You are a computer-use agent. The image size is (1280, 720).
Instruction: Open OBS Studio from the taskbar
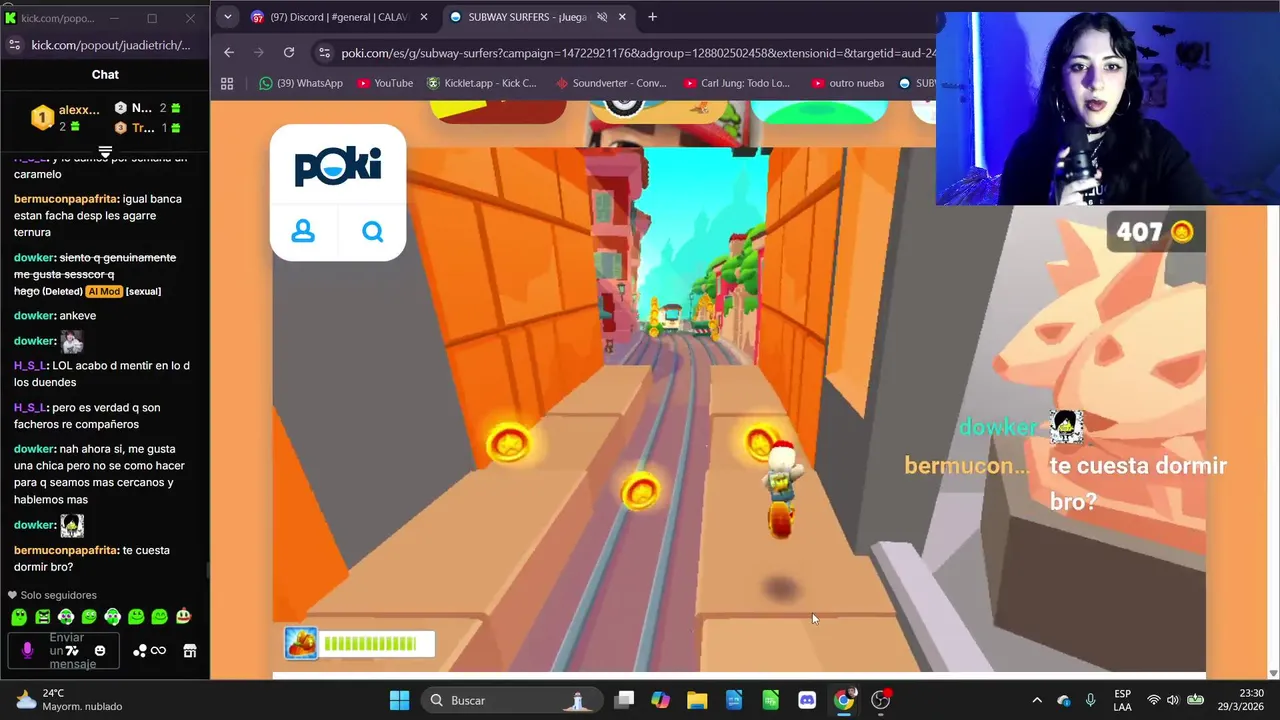pos(881,700)
